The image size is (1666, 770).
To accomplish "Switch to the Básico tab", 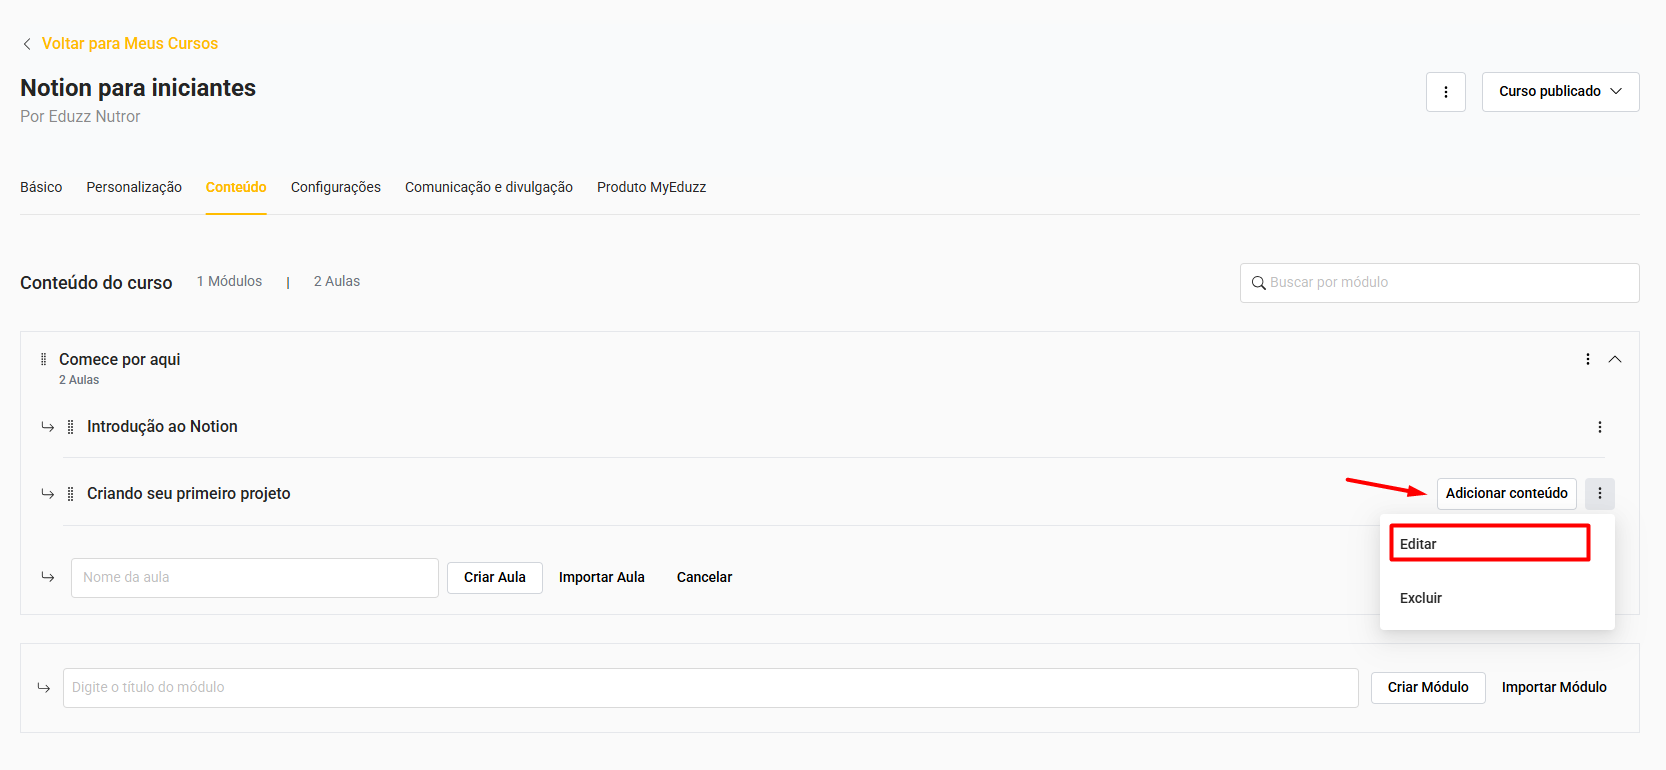I will point(41,187).
